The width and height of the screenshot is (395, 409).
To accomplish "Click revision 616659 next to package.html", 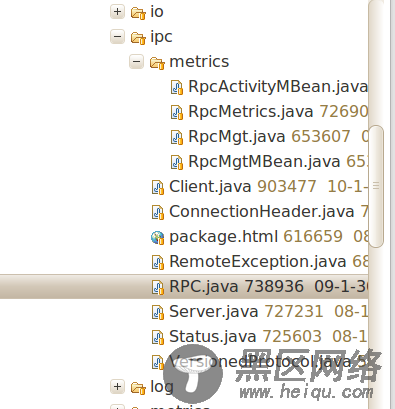I will coord(313,237).
